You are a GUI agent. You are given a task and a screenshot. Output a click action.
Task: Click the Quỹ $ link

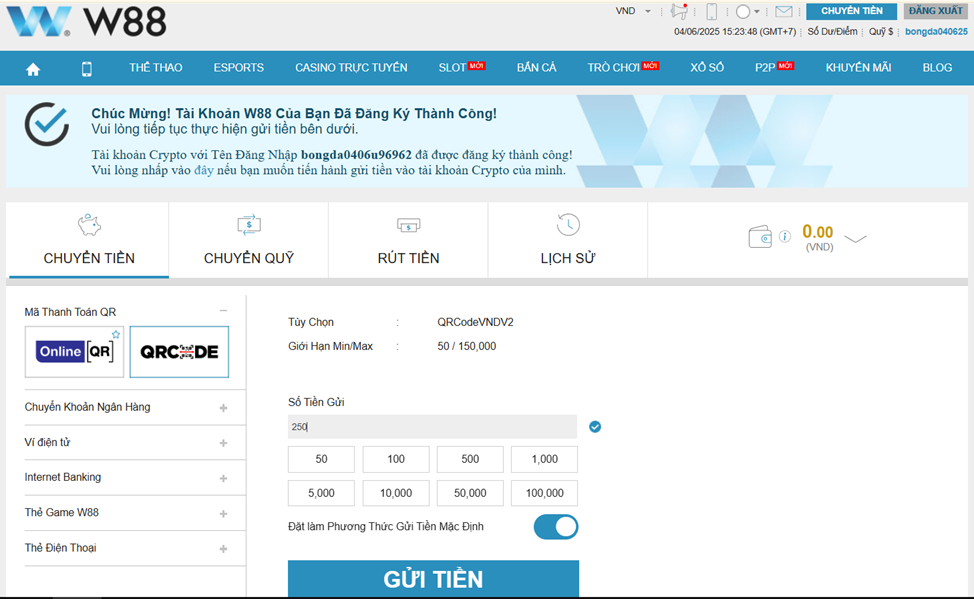point(881,32)
